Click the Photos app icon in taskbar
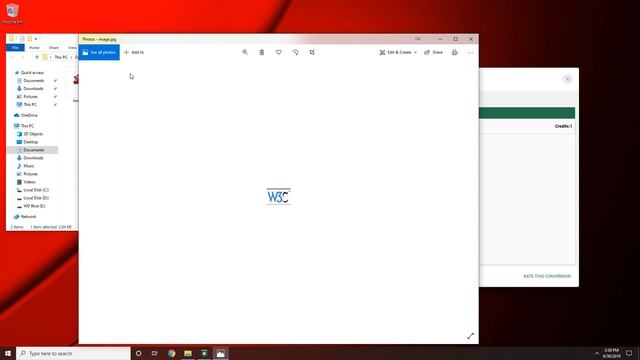The image size is (640, 360). point(220,353)
